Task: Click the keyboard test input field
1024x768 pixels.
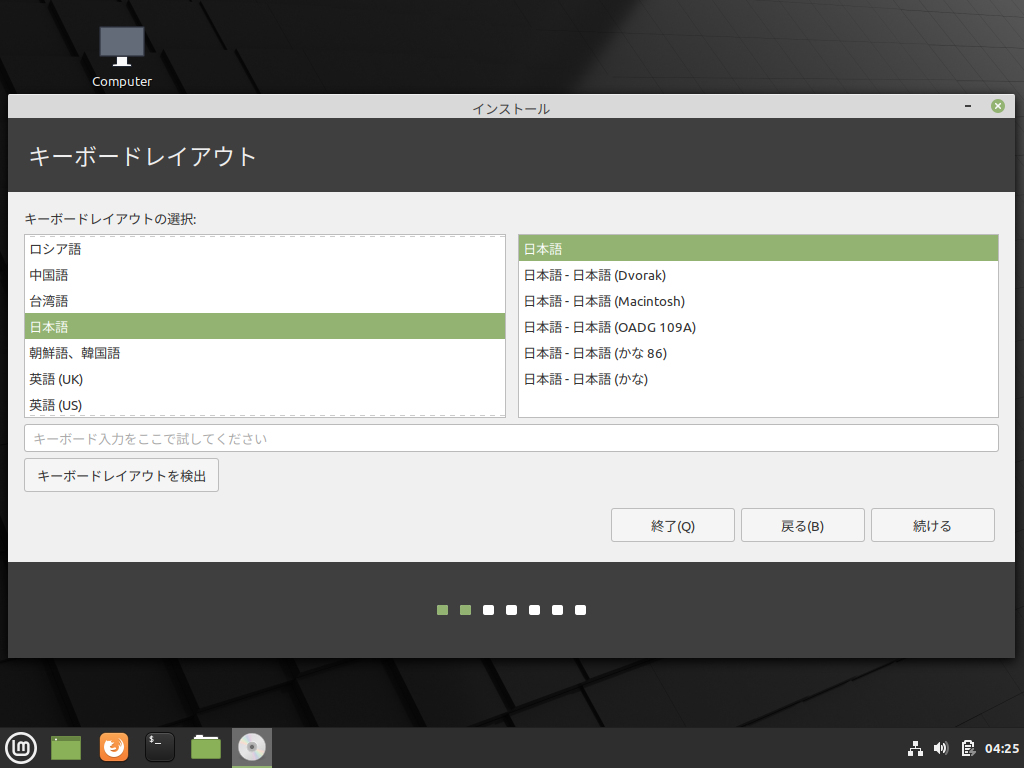Action: pyautogui.click(x=511, y=438)
